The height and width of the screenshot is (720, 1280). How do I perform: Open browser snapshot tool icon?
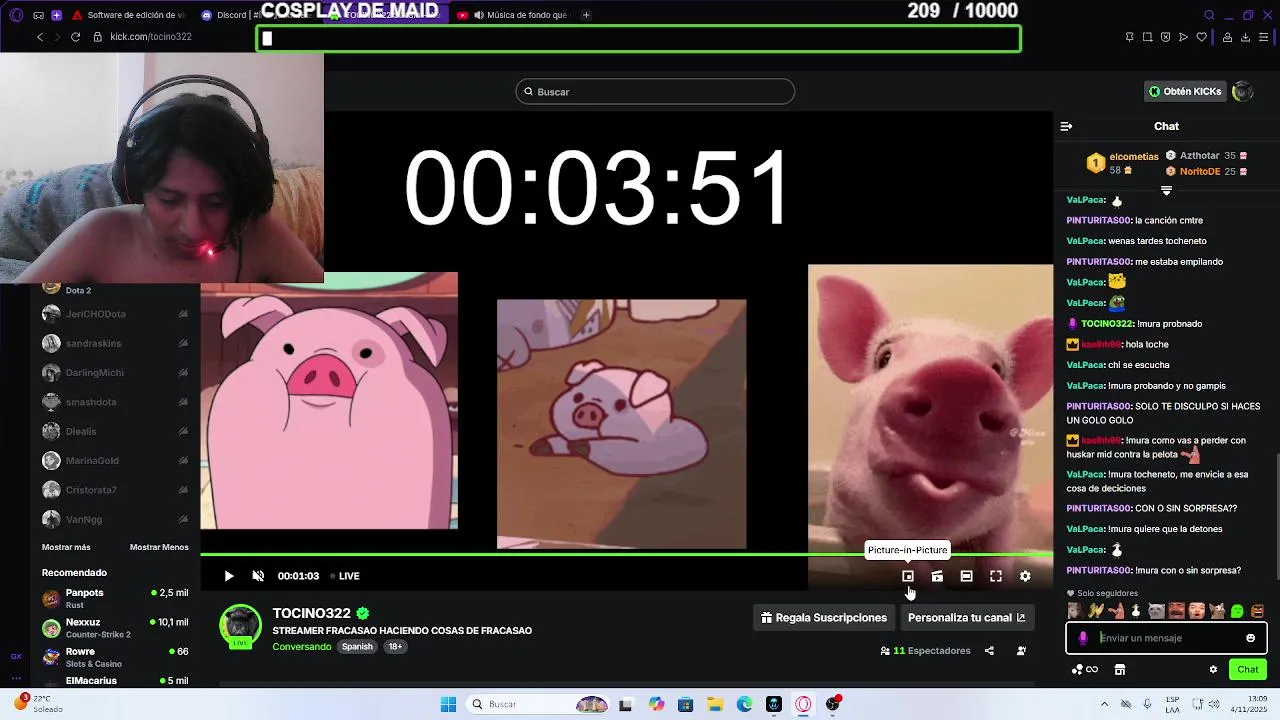(x=1147, y=37)
